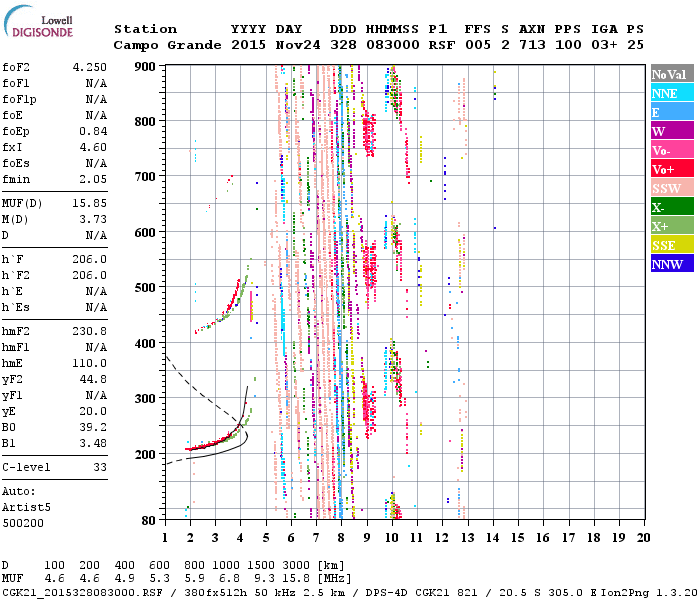The image size is (700, 600).
Task: Click the hmE value 110.0
Action: click(x=90, y=363)
